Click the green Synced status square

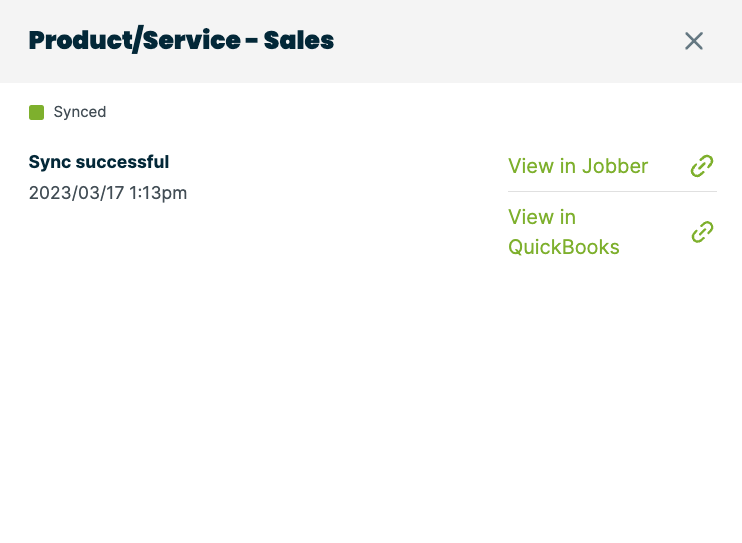[x=37, y=112]
